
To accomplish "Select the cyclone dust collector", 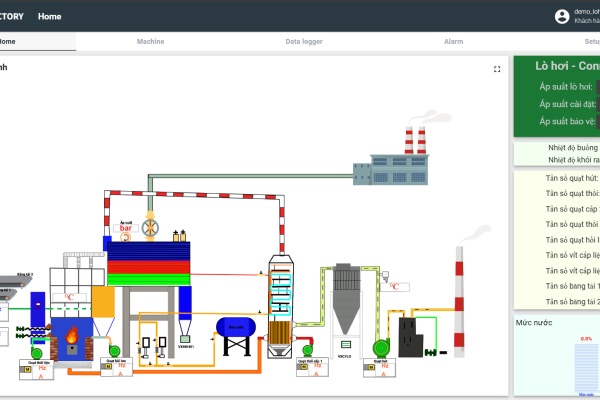I will click(345, 300).
